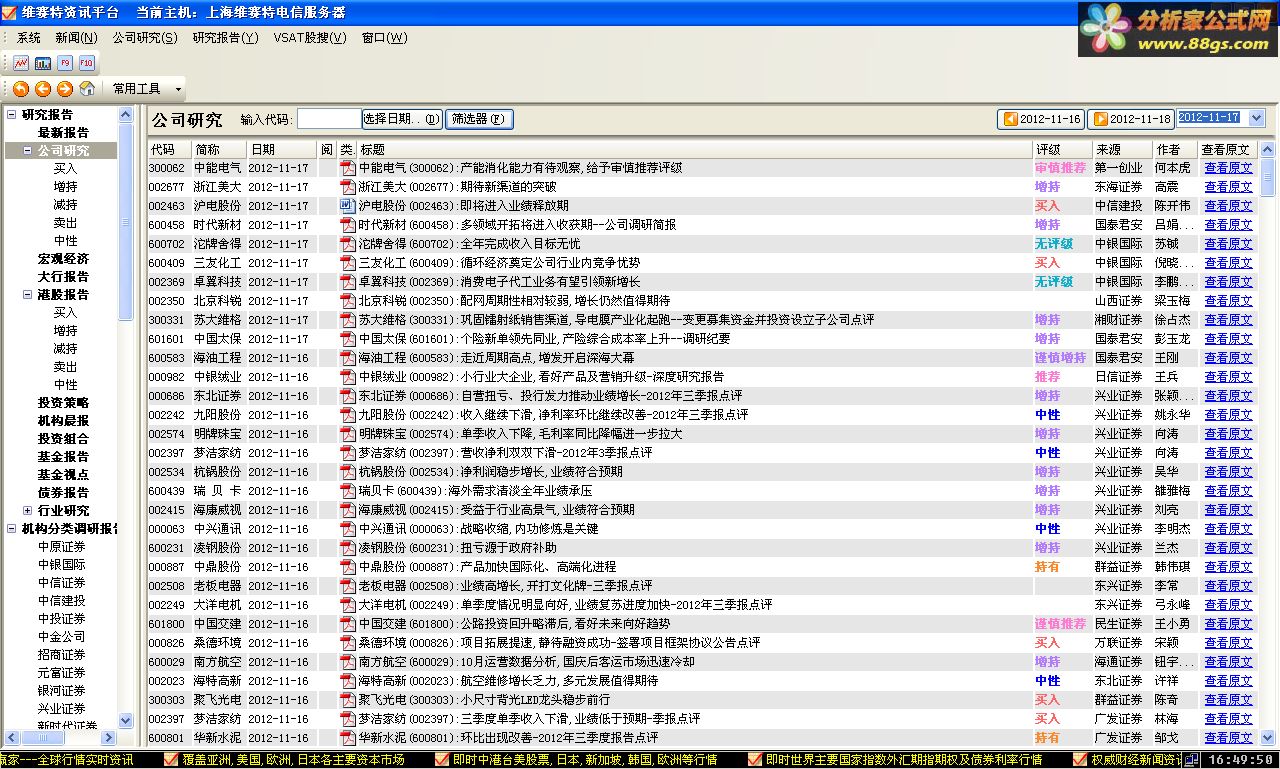Click the 输入代码 input field
This screenshot has width=1280, height=769.
pos(329,119)
